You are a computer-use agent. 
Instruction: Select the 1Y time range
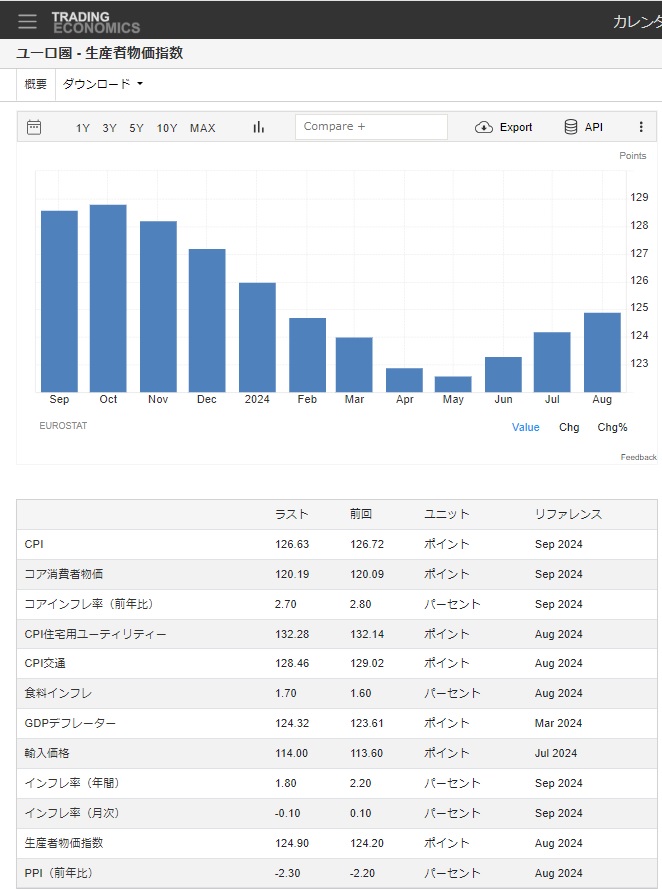coord(83,128)
